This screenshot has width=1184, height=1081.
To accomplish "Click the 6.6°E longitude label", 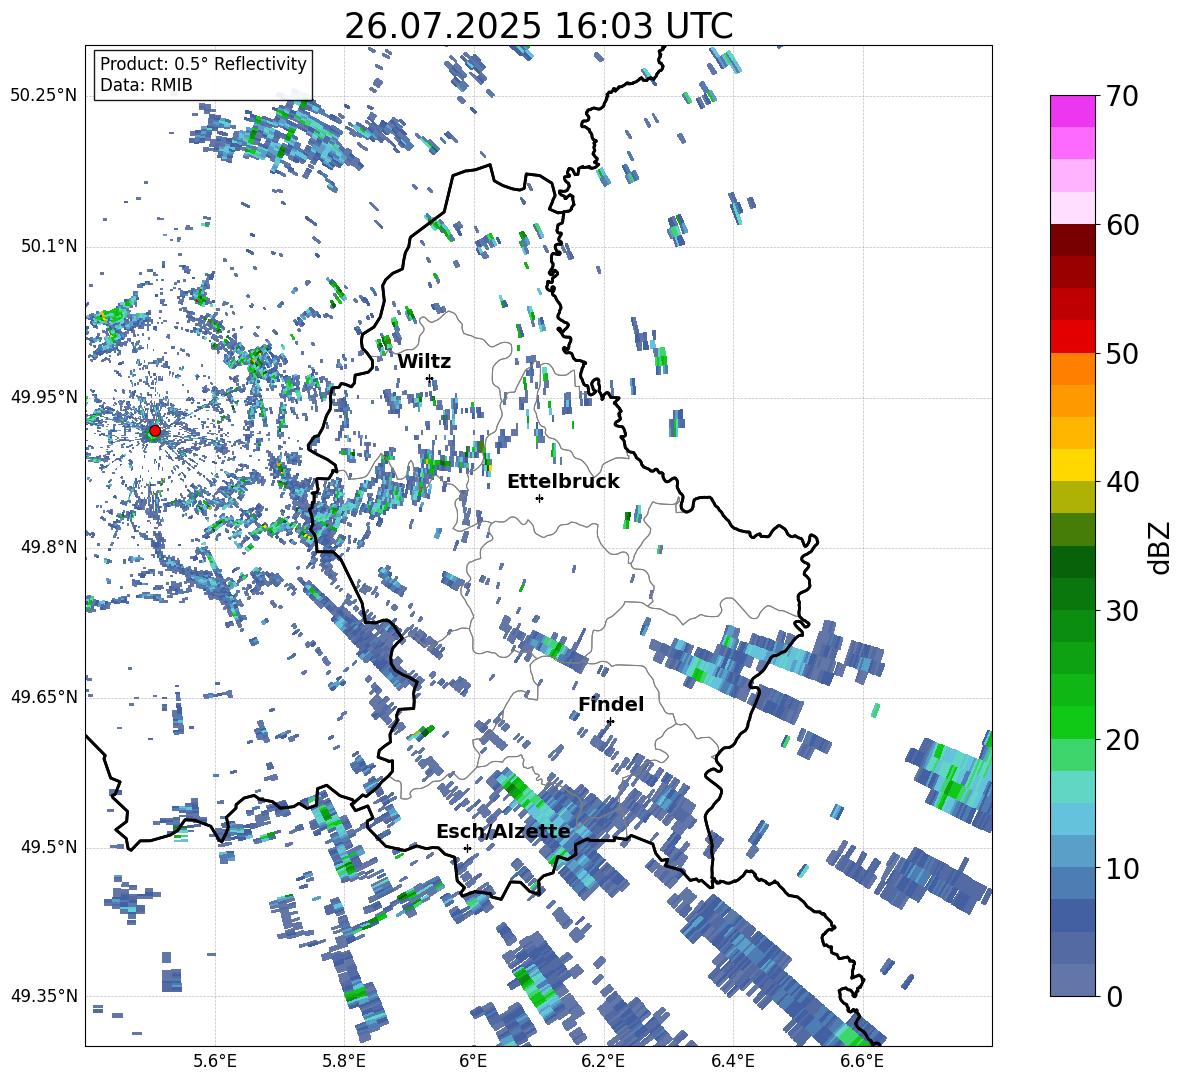I will pos(862,1062).
